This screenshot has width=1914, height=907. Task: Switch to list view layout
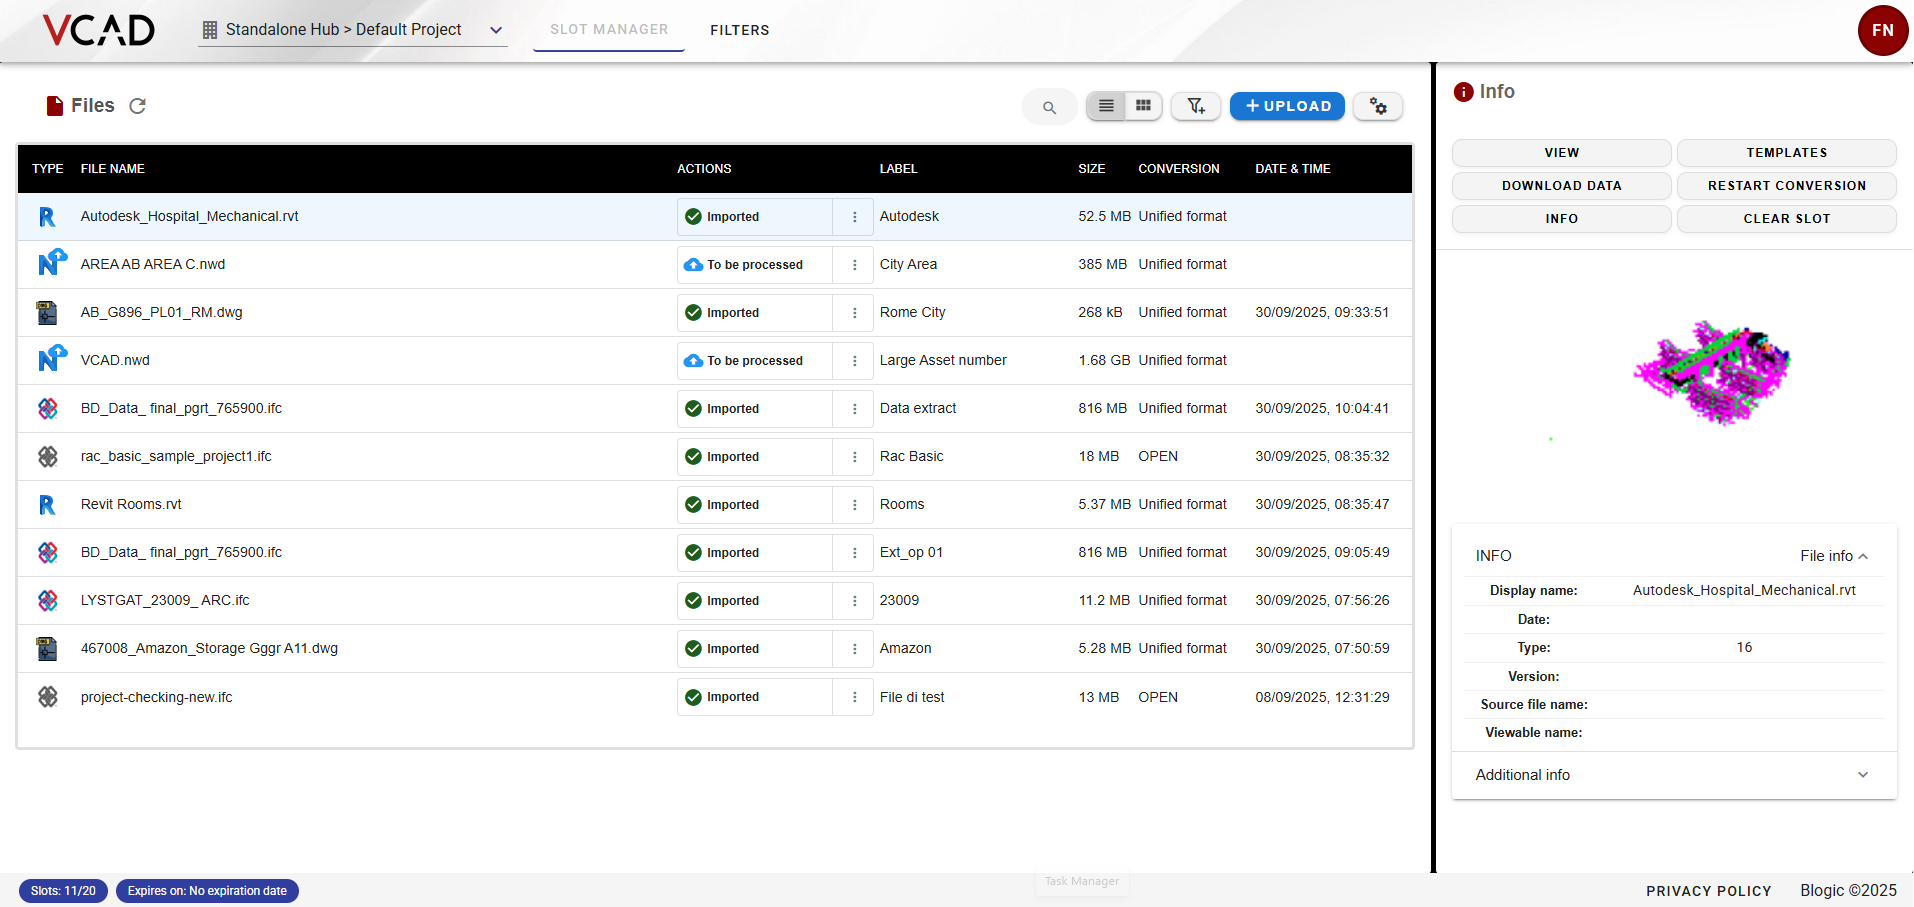[x=1106, y=106]
